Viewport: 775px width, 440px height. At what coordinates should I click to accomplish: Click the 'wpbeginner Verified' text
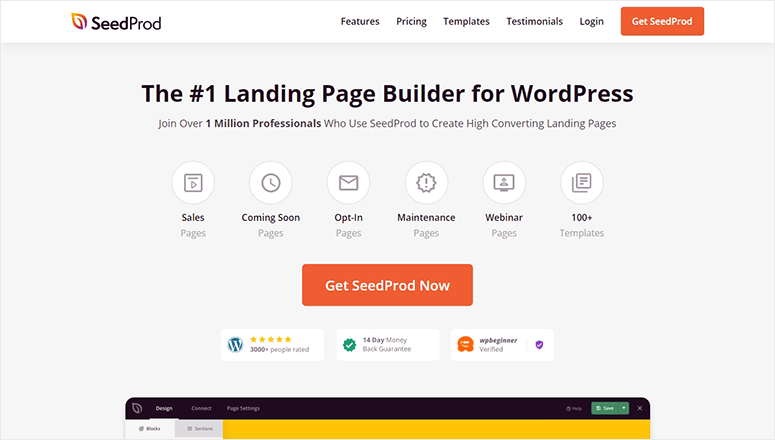498,345
